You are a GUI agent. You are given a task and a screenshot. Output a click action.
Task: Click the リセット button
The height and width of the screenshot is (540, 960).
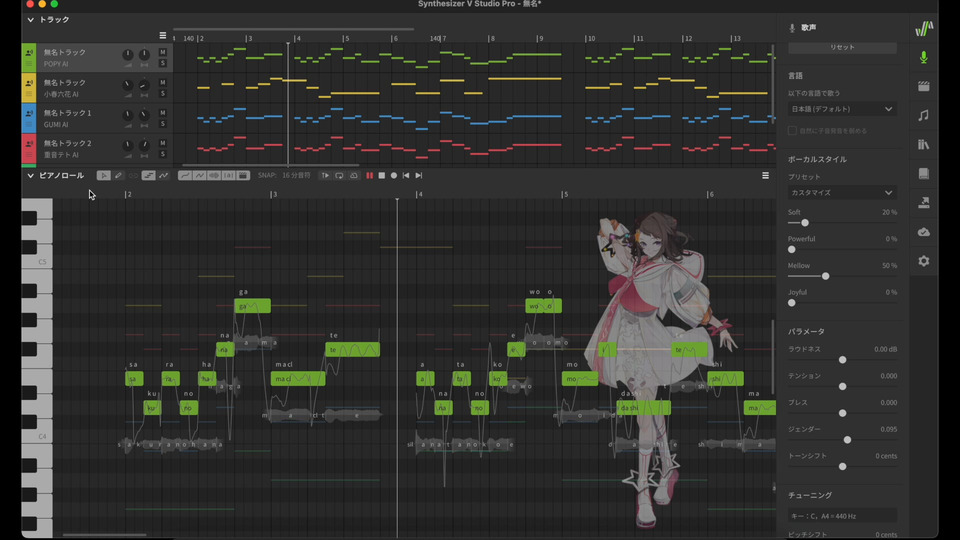click(x=842, y=47)
